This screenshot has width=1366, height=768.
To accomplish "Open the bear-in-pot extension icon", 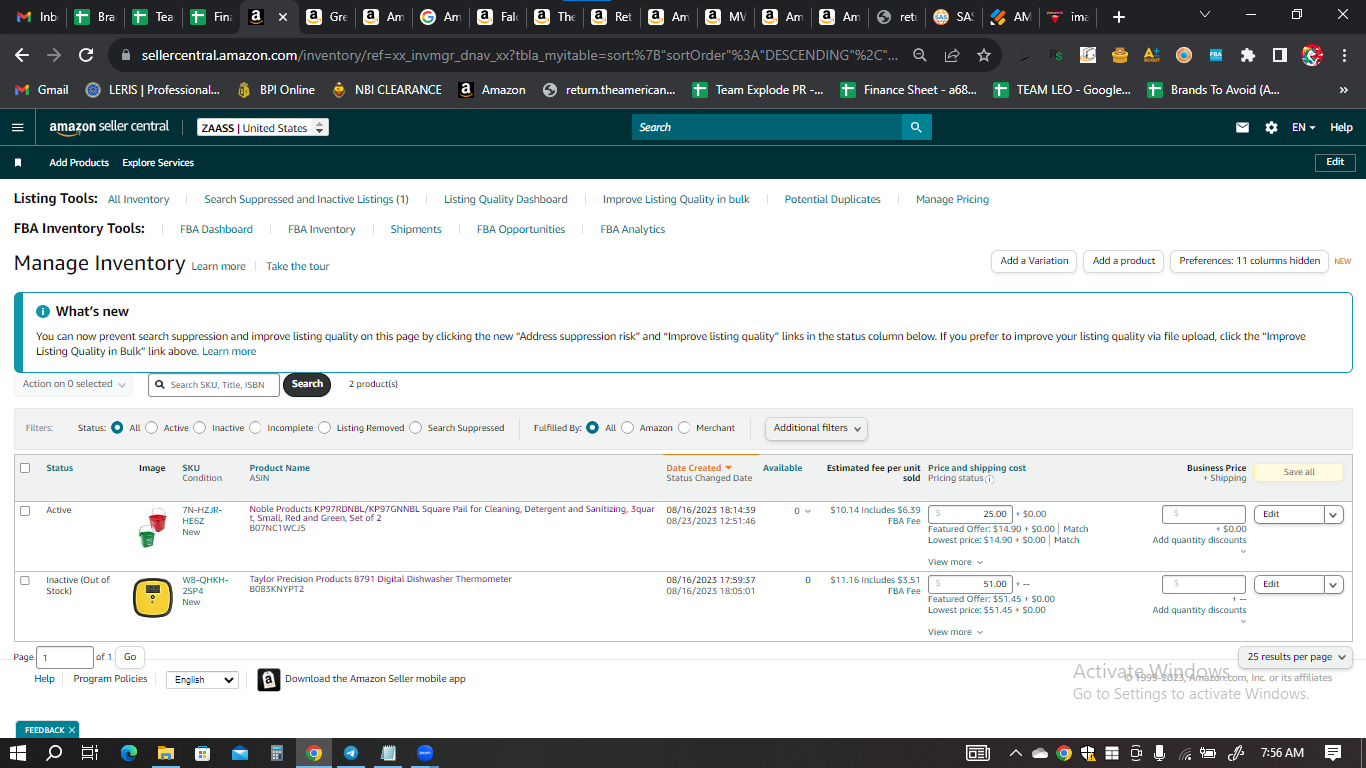I will [x=1120, y=55].
